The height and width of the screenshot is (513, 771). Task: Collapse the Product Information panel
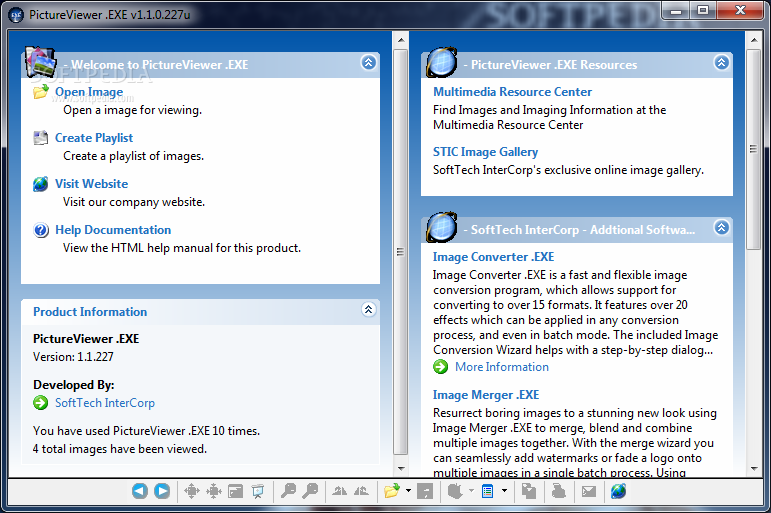[x=369, y=309]
